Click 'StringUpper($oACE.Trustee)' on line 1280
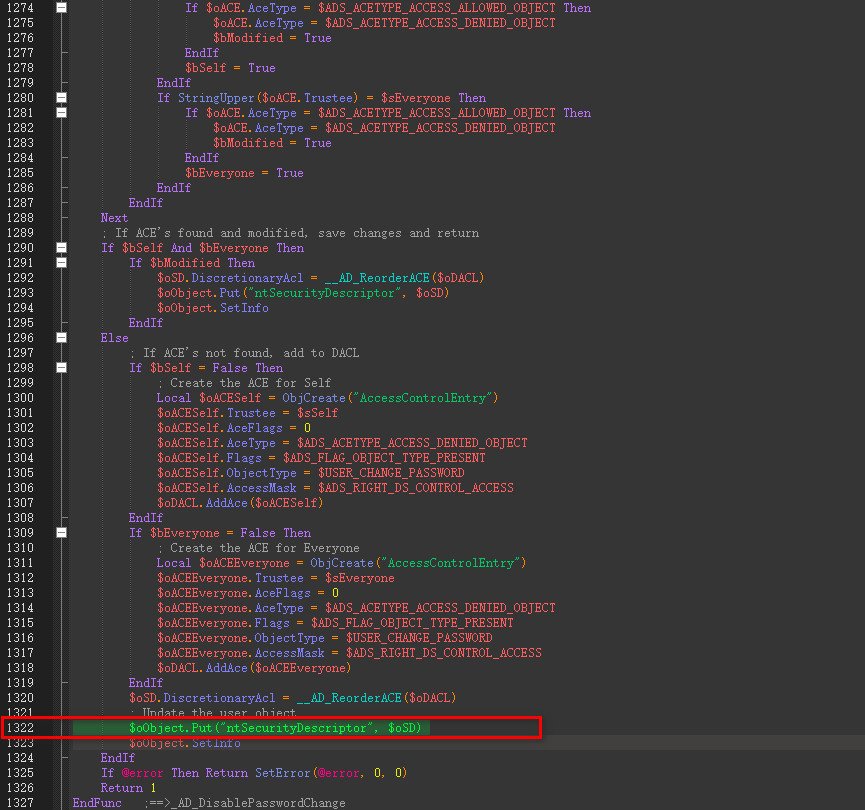This screenshot has width=865, height=810. tap(268, 98)
